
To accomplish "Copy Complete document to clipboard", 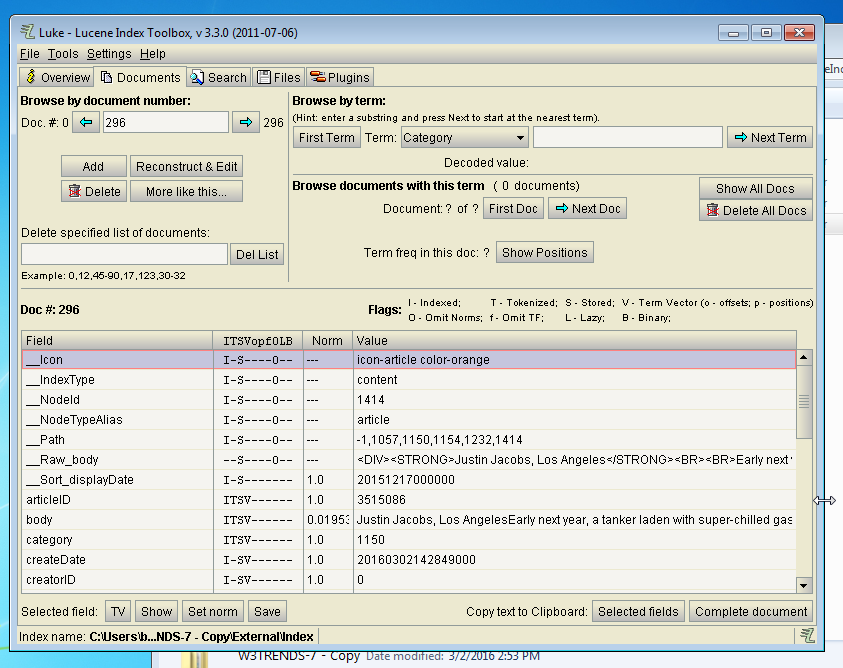I will (751, 612).
